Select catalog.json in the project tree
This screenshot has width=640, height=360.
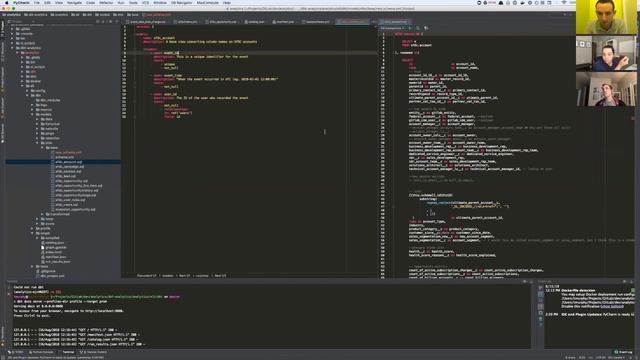[54, 243]
